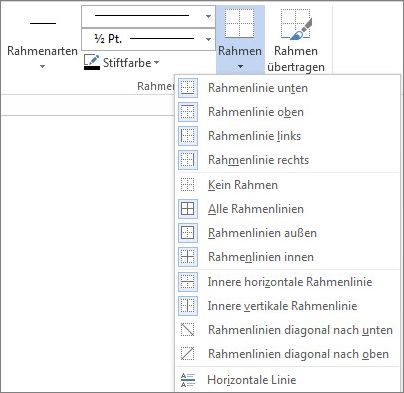
Task: Choose Horizontale Linie menu text
Action: (x=252, y=380)
